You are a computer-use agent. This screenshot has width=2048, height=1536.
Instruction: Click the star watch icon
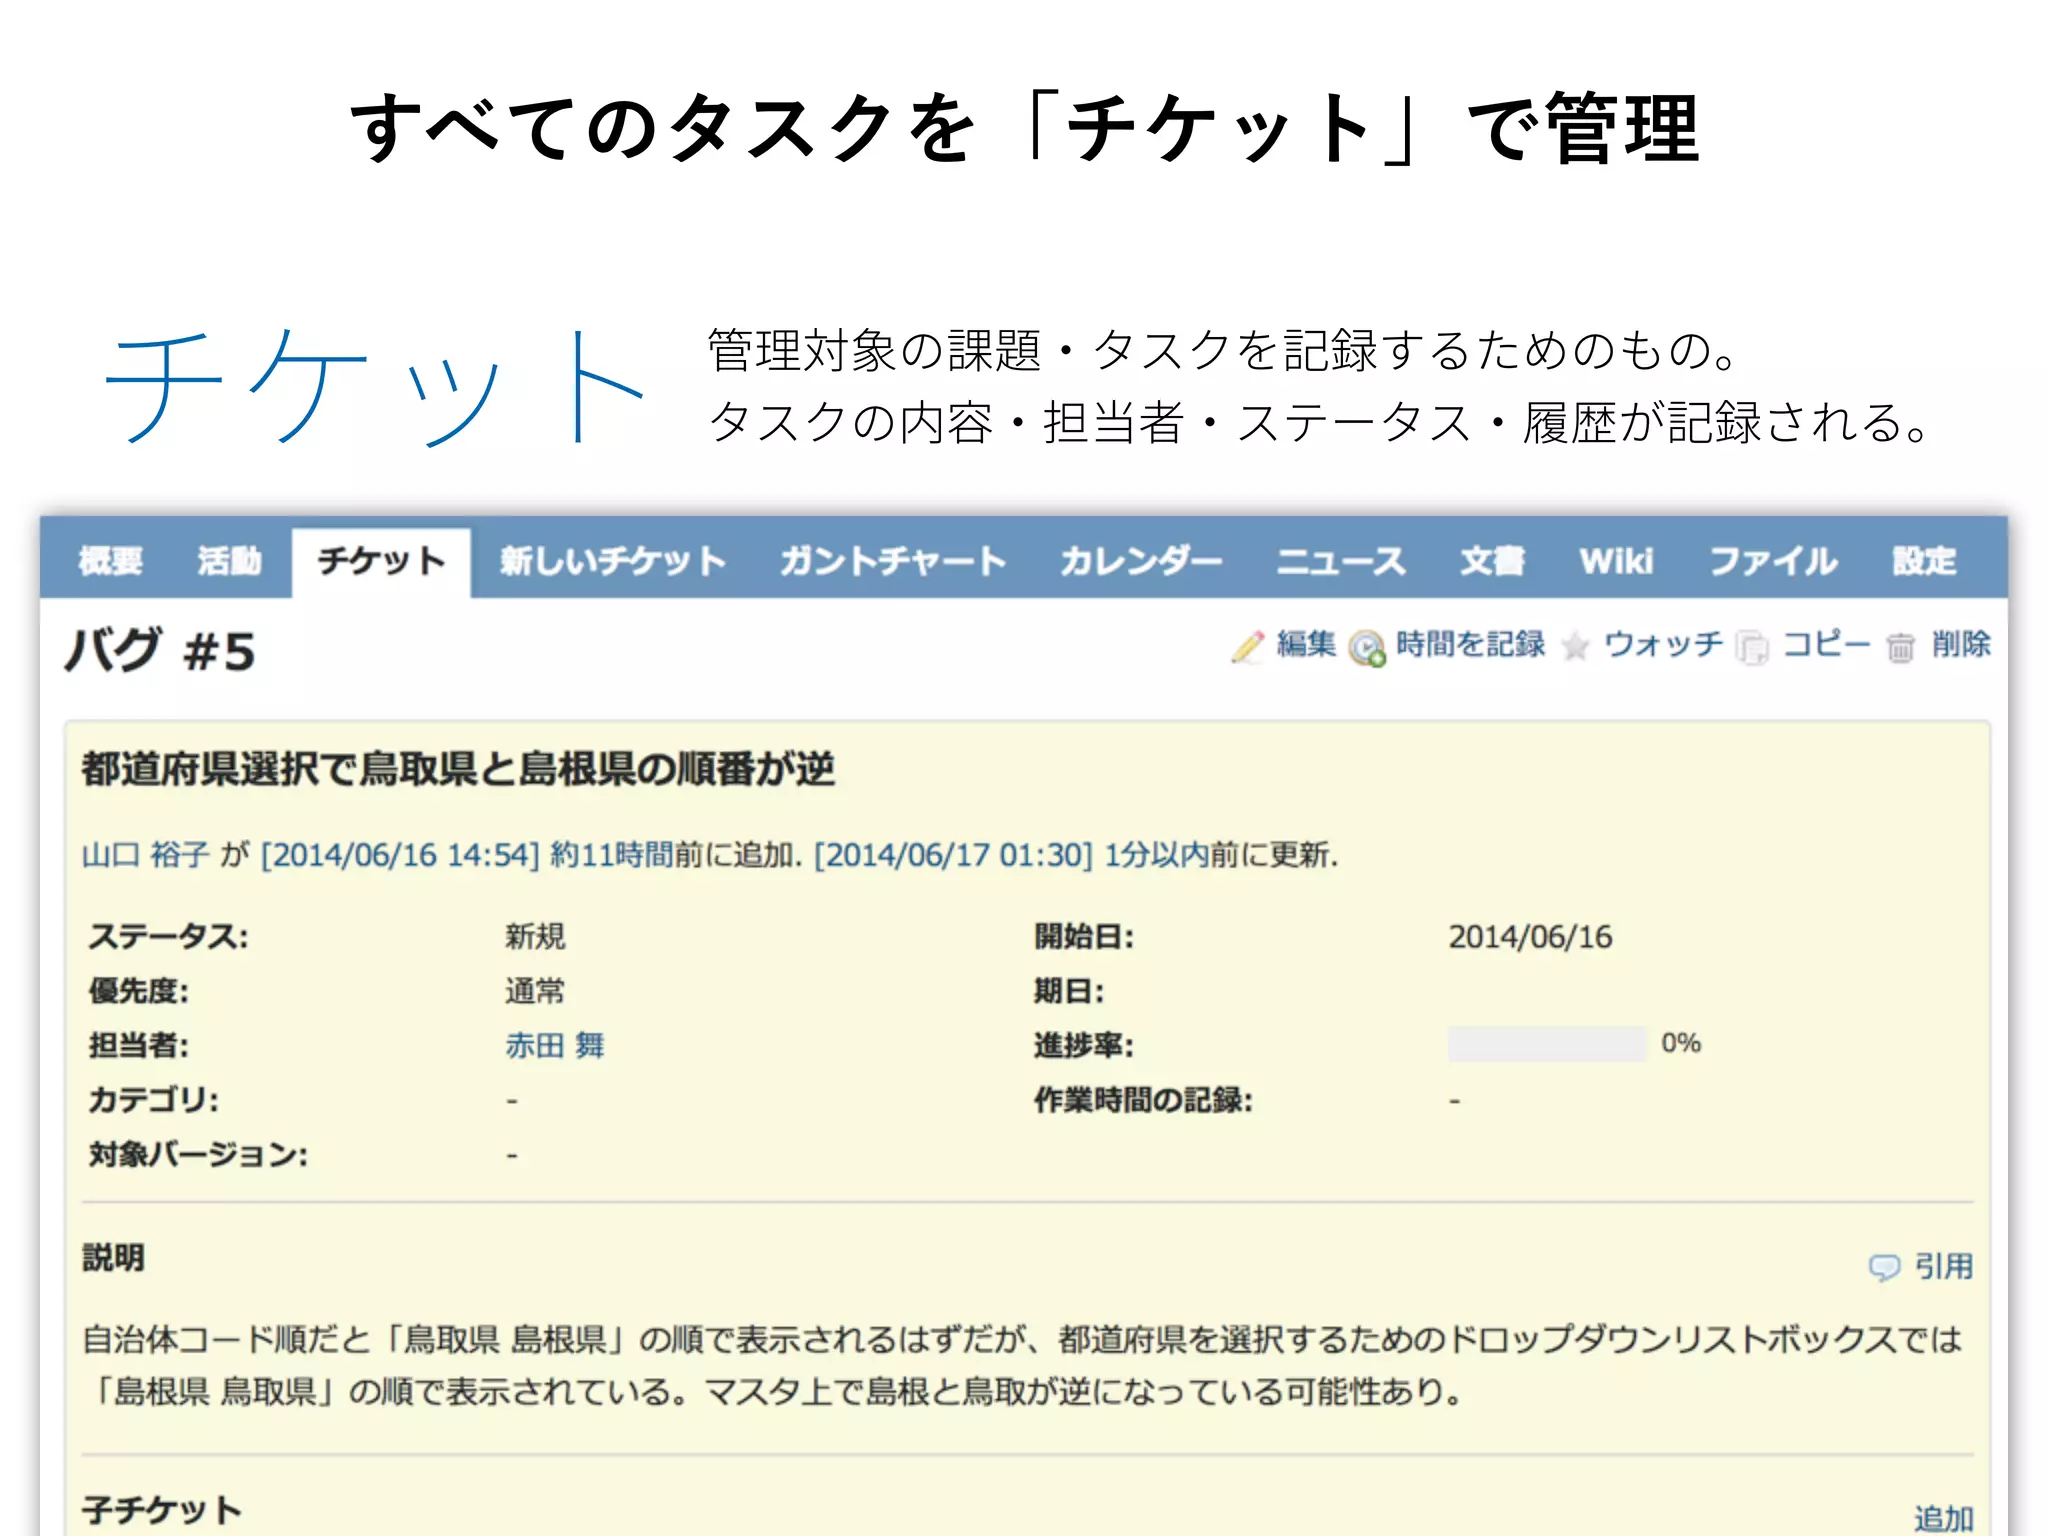click(x=1575, y=647)
